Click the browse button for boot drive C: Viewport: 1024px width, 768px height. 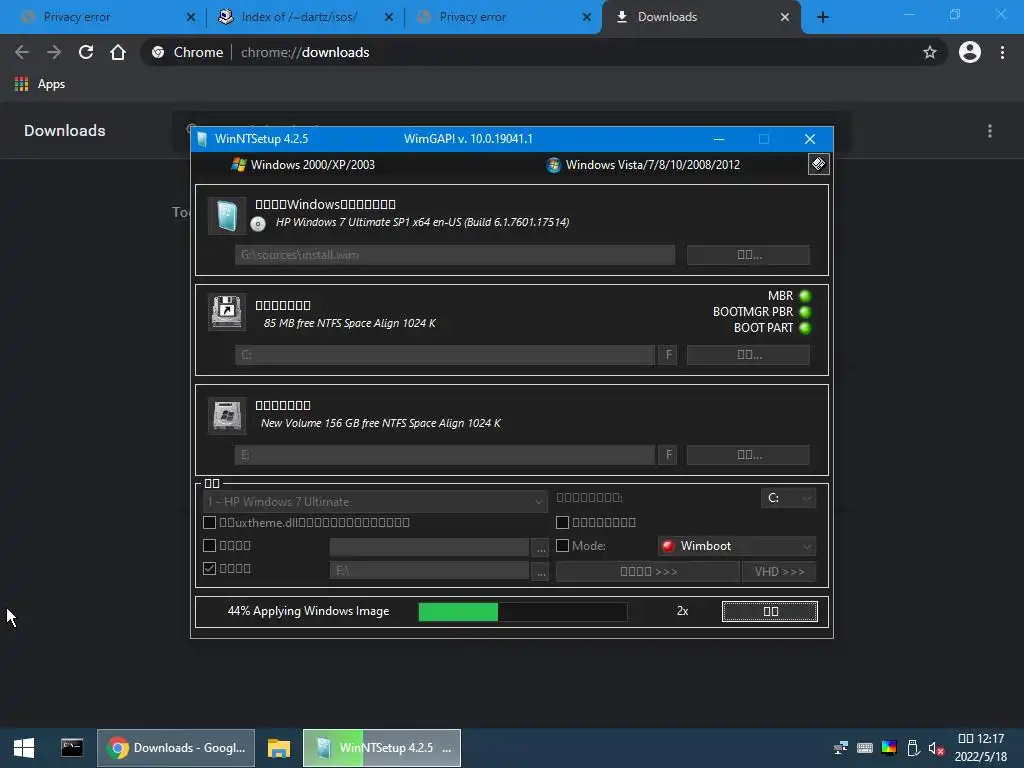748,355
